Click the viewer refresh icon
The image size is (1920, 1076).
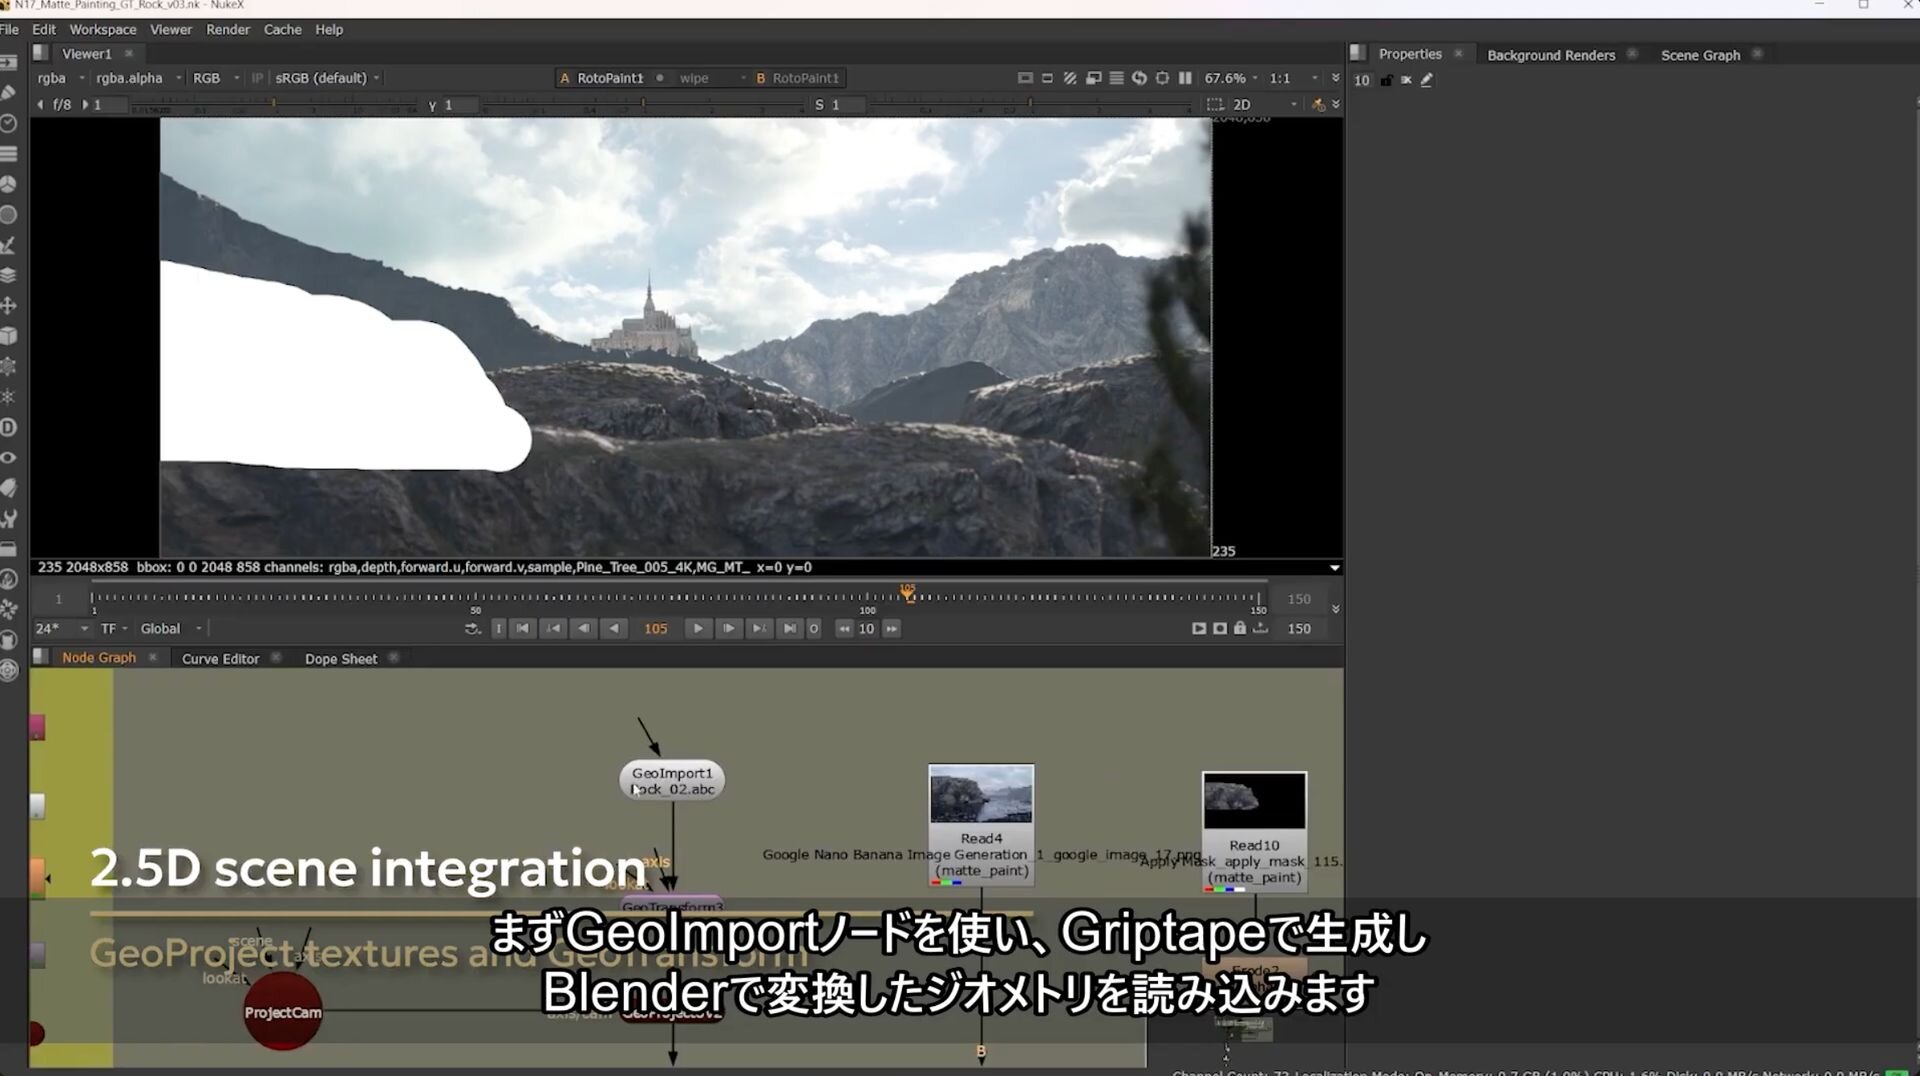(x=1139, y=78)
